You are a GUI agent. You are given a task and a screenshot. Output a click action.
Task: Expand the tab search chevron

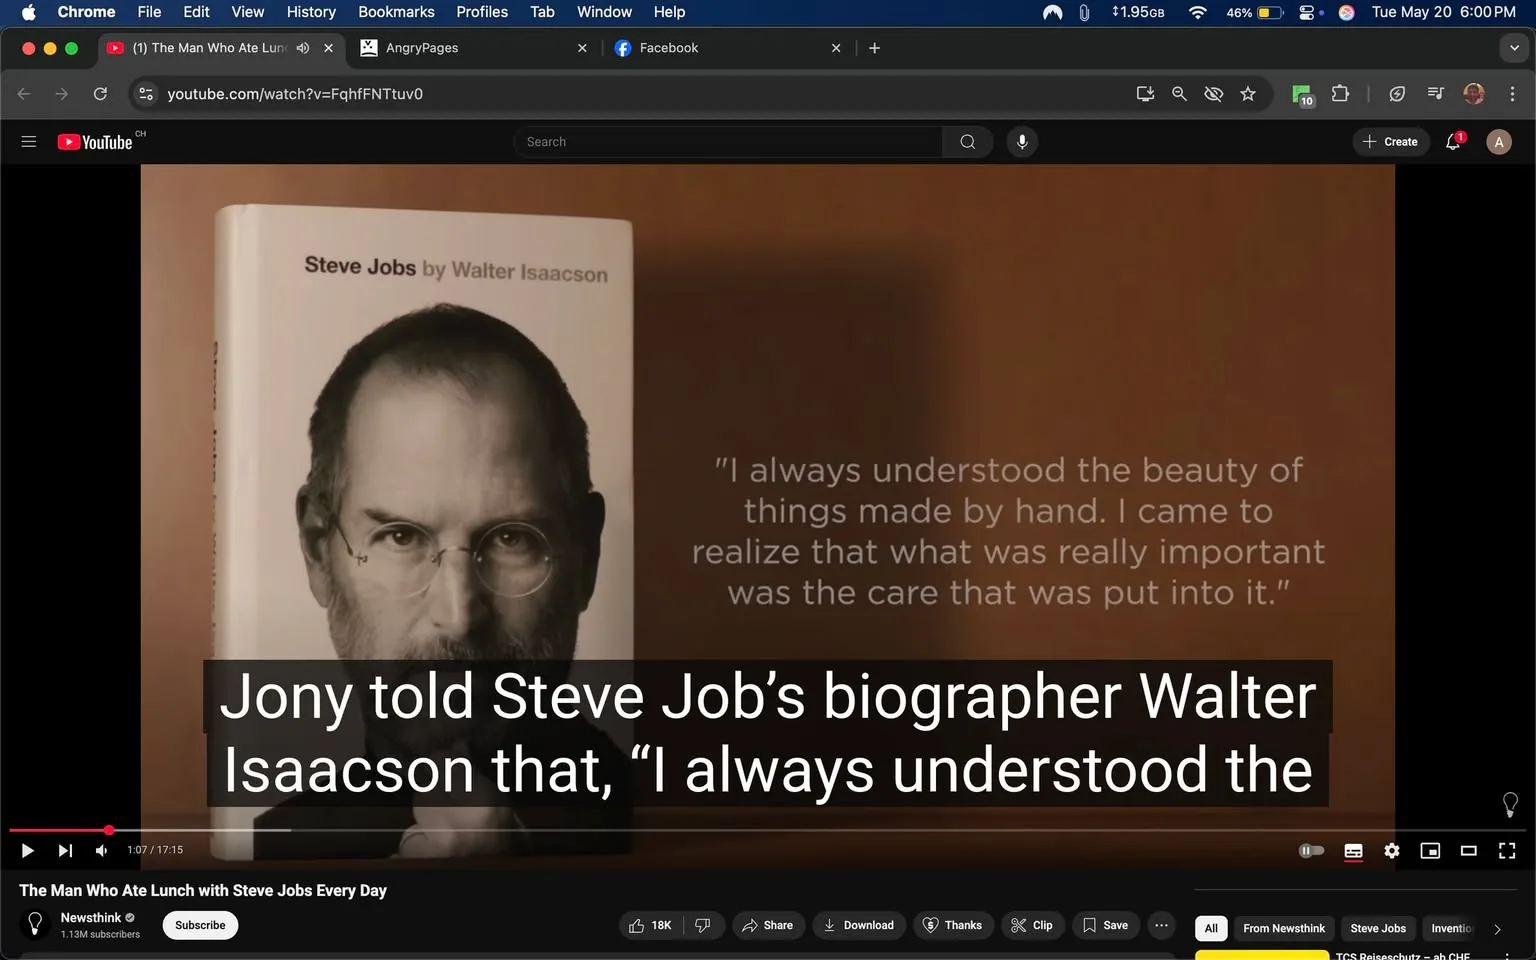click(1513, 47)
